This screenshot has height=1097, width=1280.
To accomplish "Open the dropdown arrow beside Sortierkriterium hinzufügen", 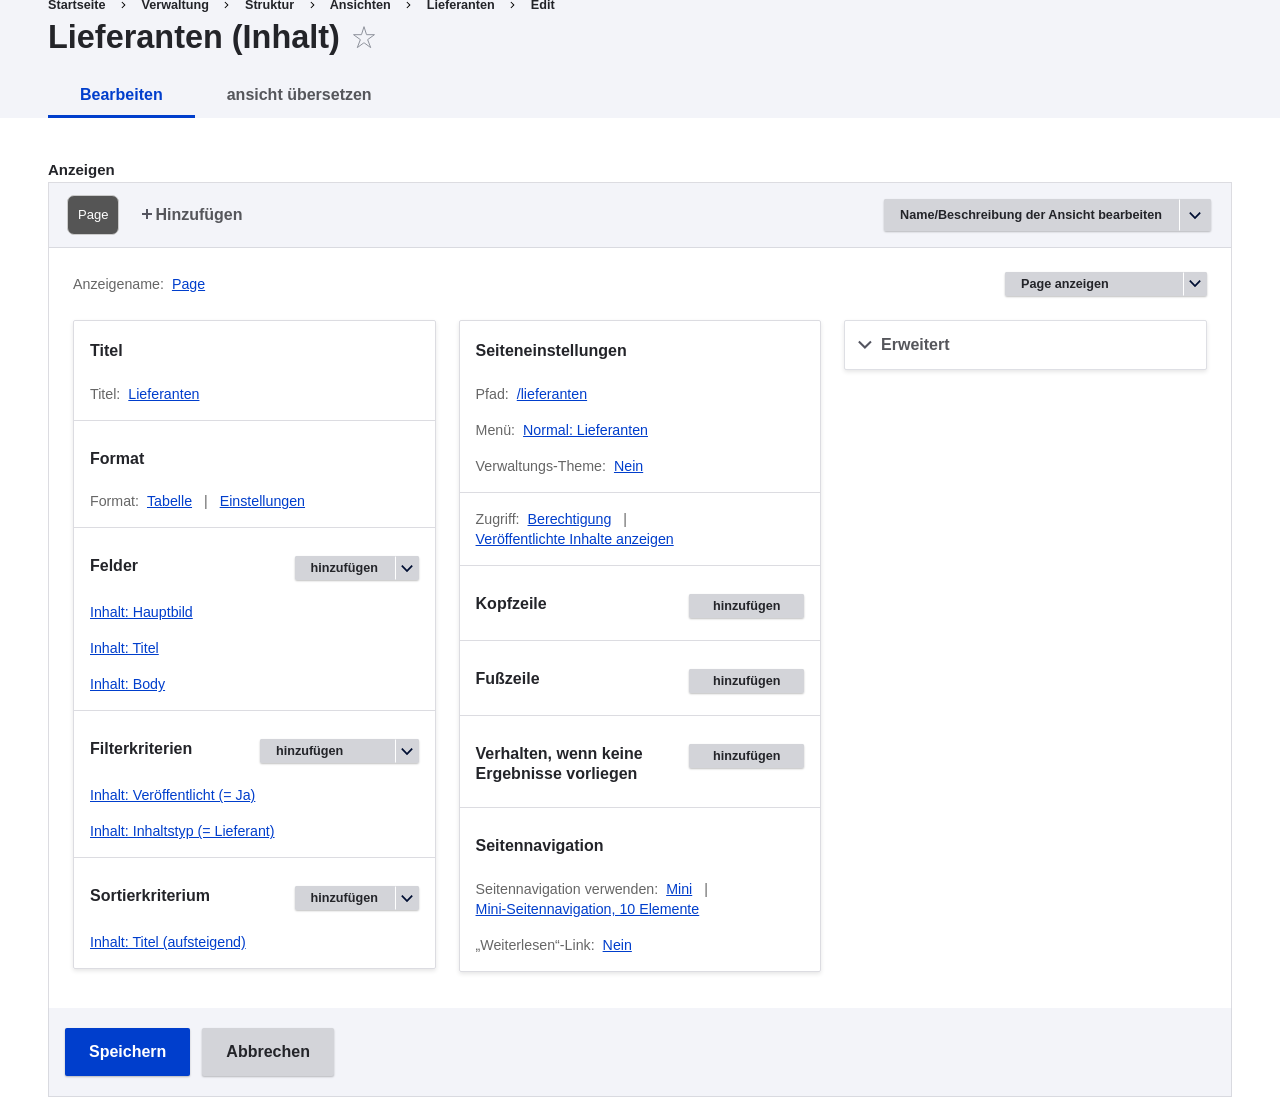I will point(407,898).
